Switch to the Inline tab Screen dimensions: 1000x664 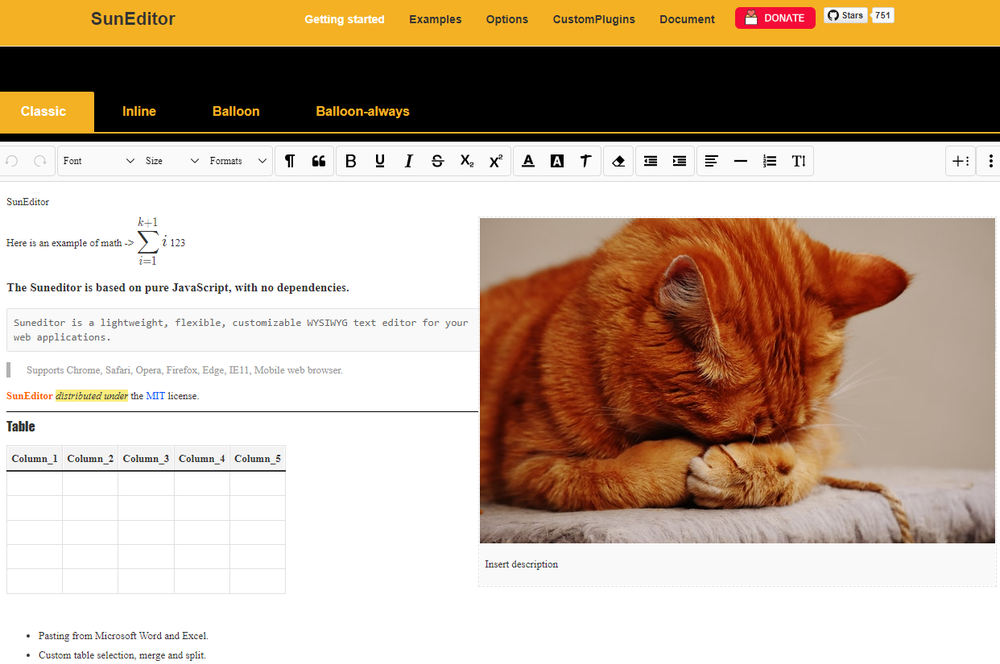139,112
